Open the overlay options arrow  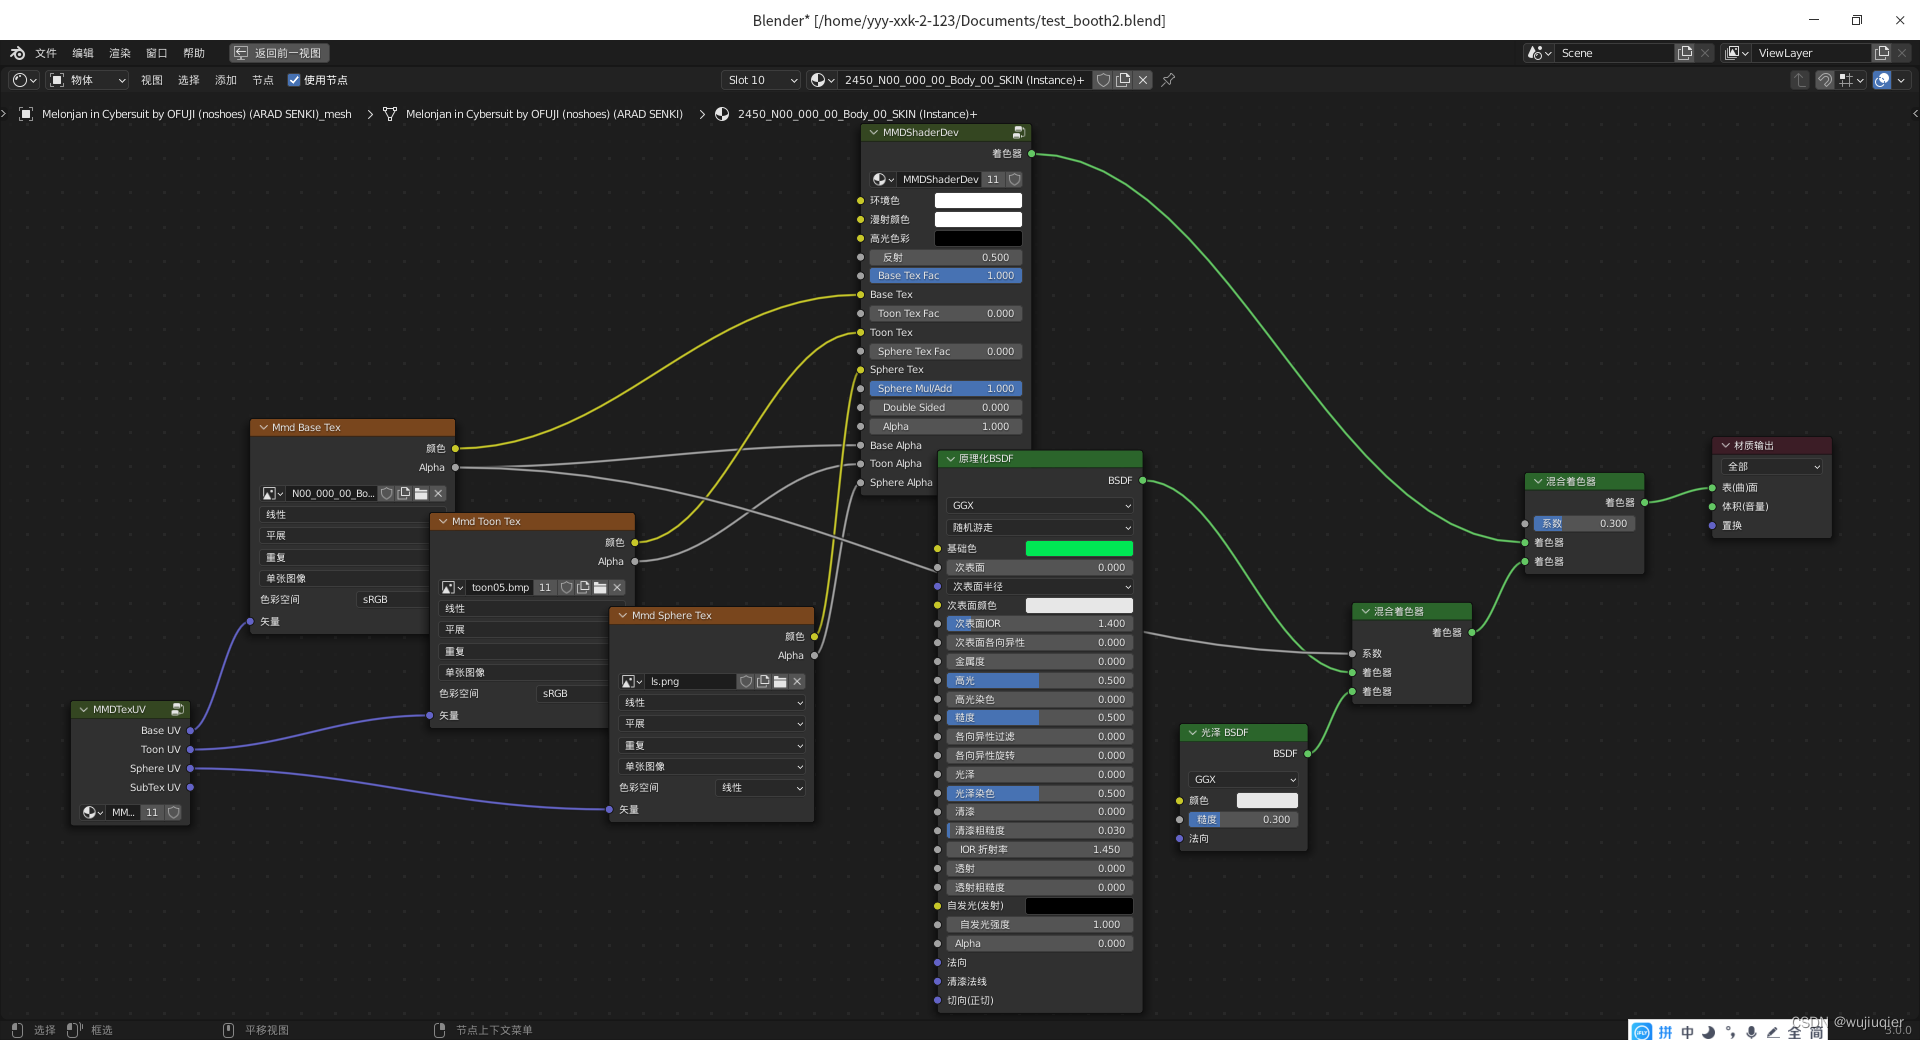[1902, 80]
